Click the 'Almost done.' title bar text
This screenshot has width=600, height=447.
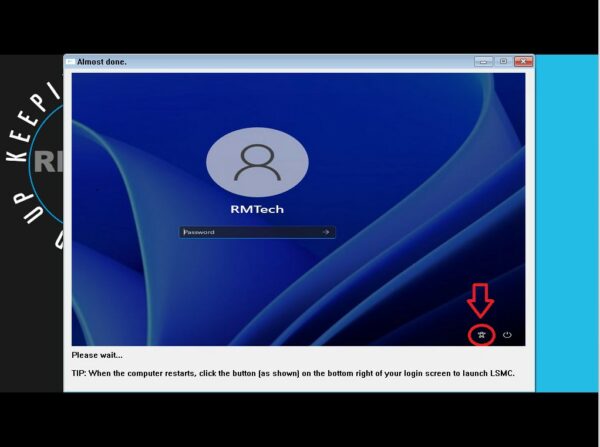(x=102, y=61)
